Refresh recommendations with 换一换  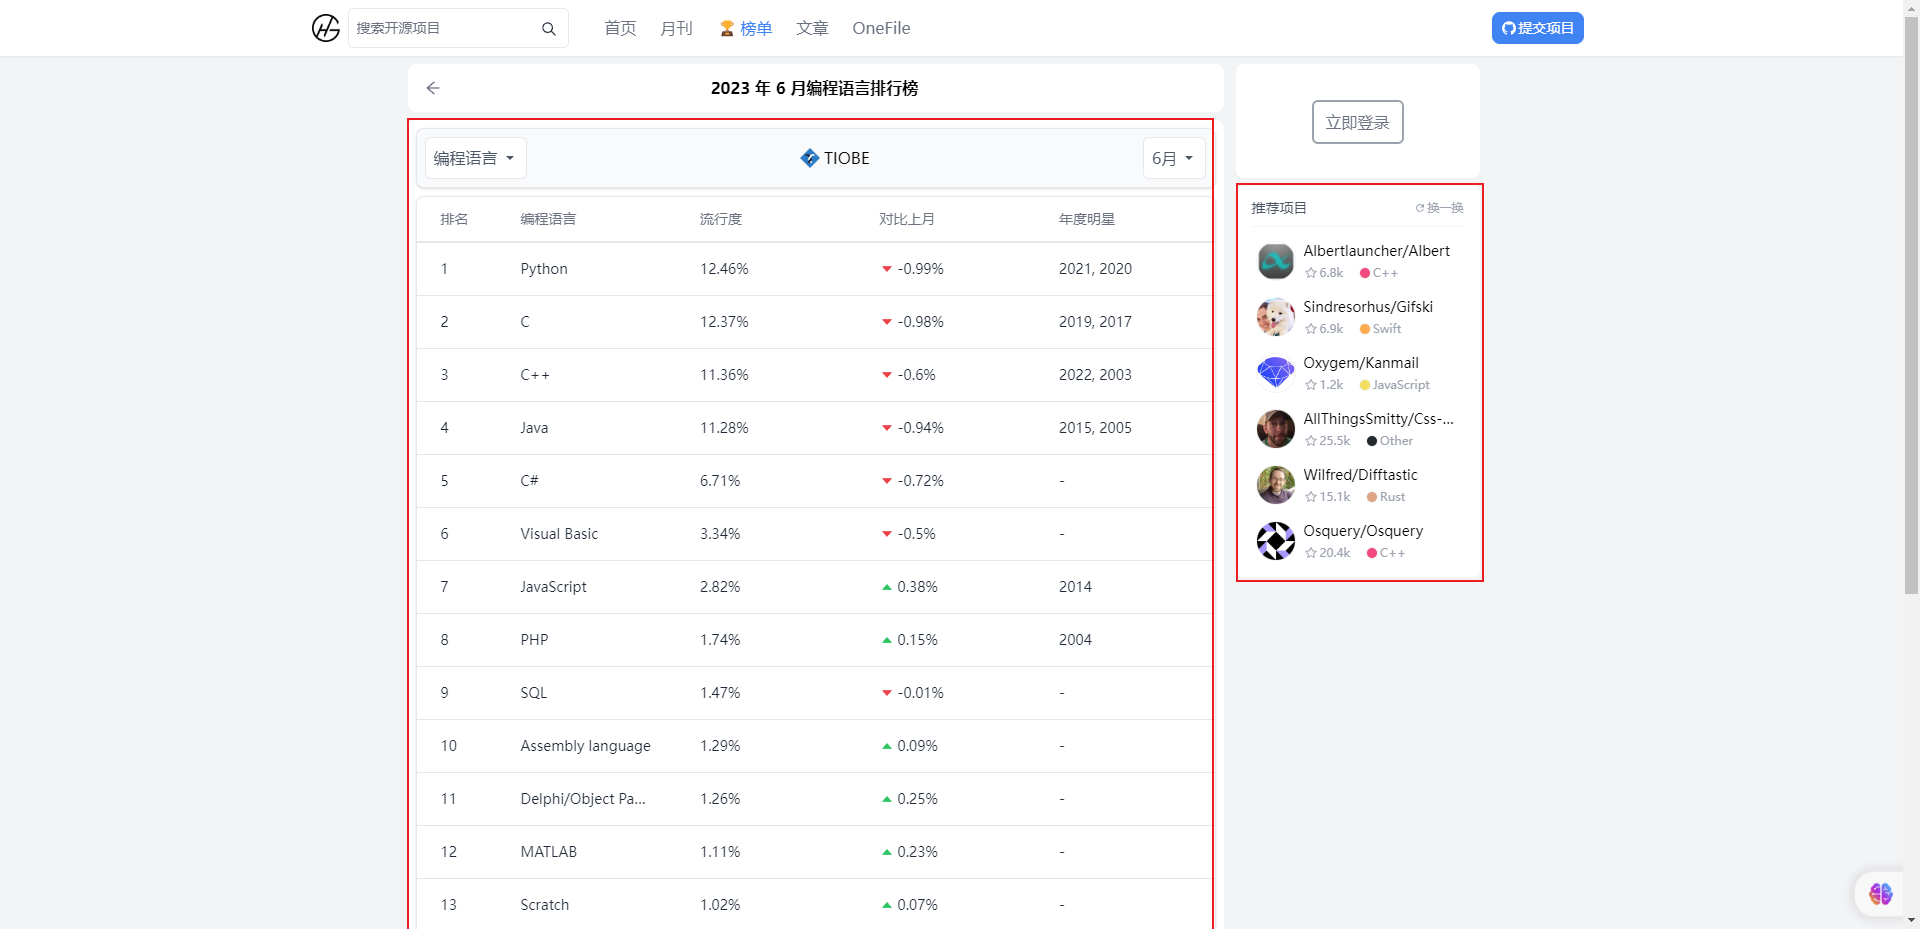coord(1439,208)
